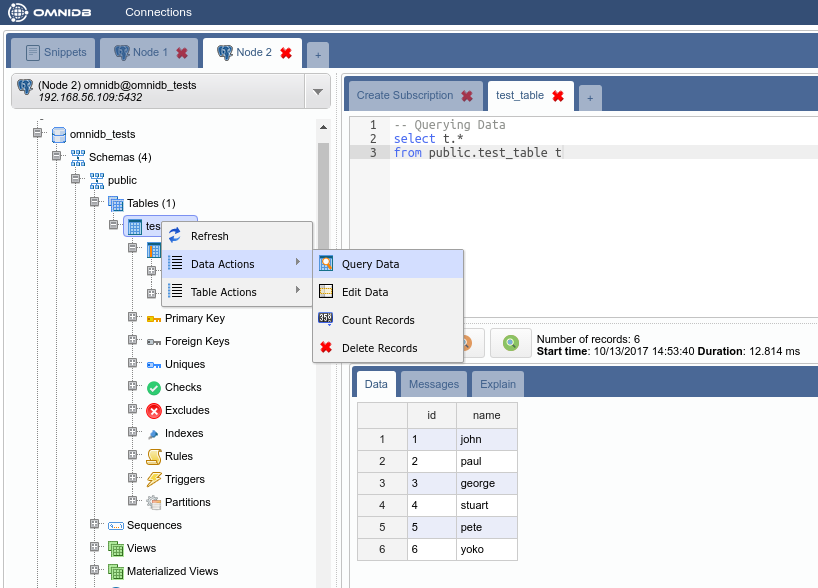The image size is (818, 588).
Task: Close the Node 2 connection tab
Action: [286, 53]
